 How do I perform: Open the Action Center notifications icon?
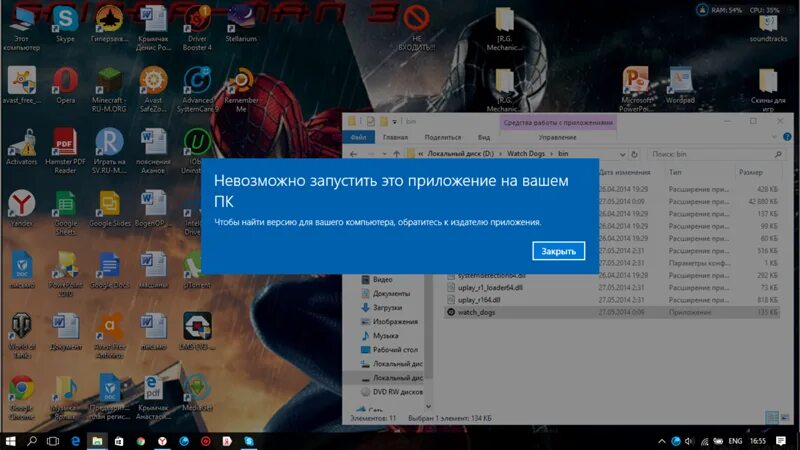(x=781, y=441)
